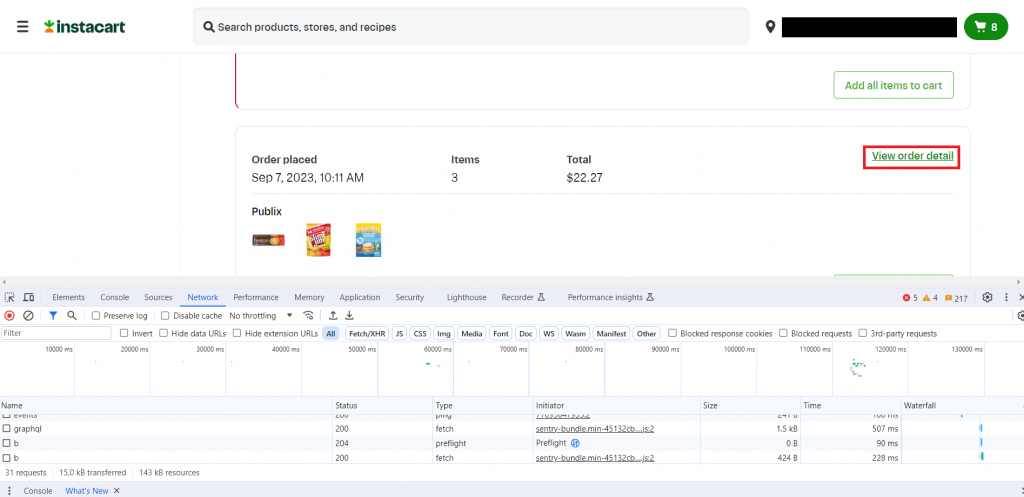The height and width of the screenshot is (497, 1024).
Task: Toggle the device toolbar icon
Action: (x=29, y=297)
